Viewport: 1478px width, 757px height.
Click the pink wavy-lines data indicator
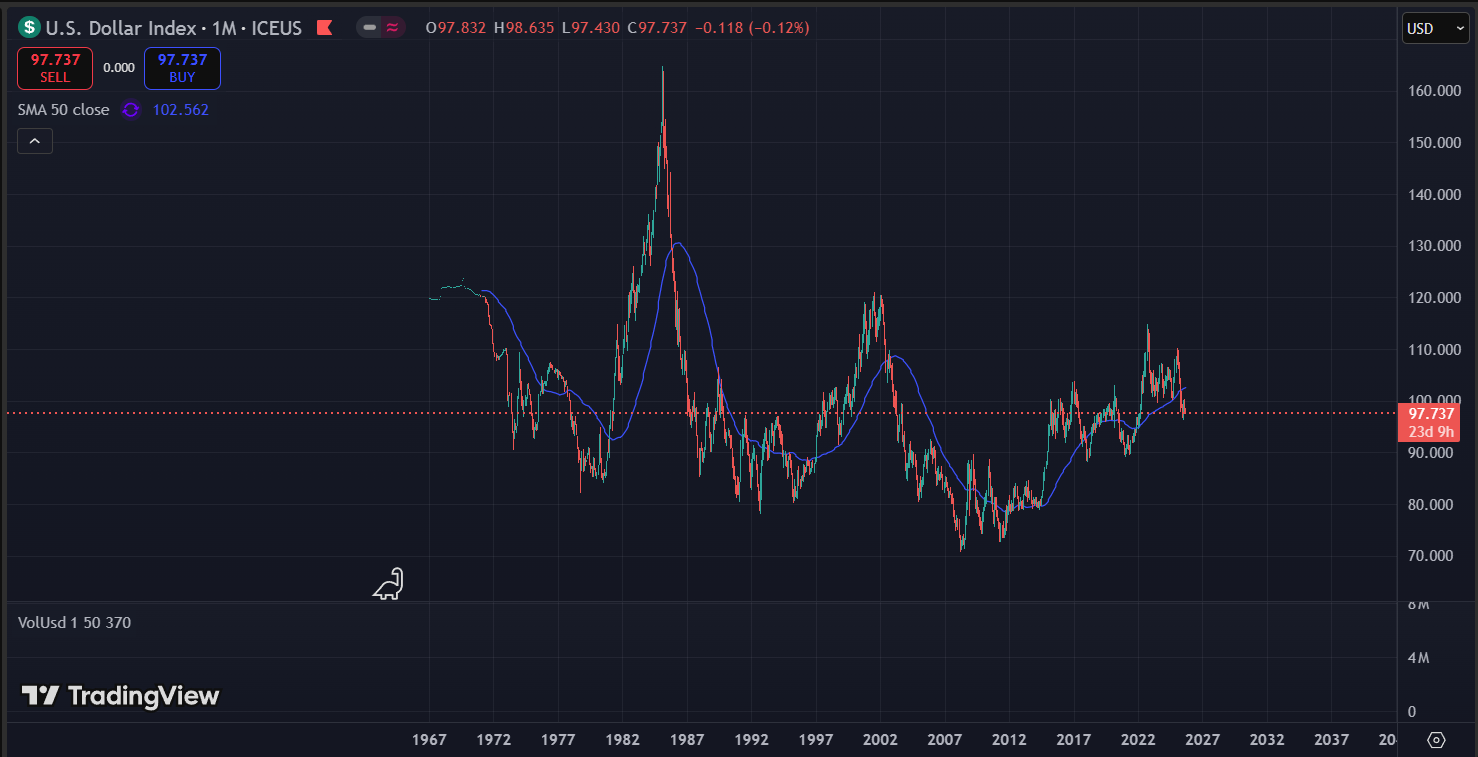tap(393, 28)
